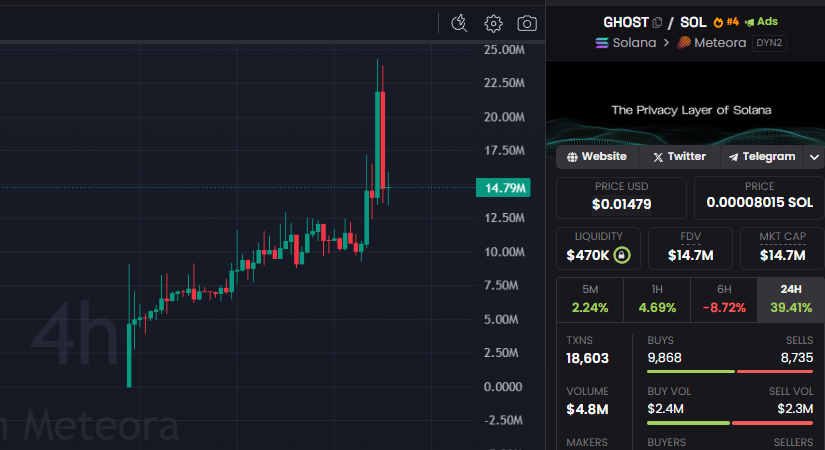This screenshot has height=450, width=825.
Task: Open the Telegram link button
Action: click(x=762, y=157)
